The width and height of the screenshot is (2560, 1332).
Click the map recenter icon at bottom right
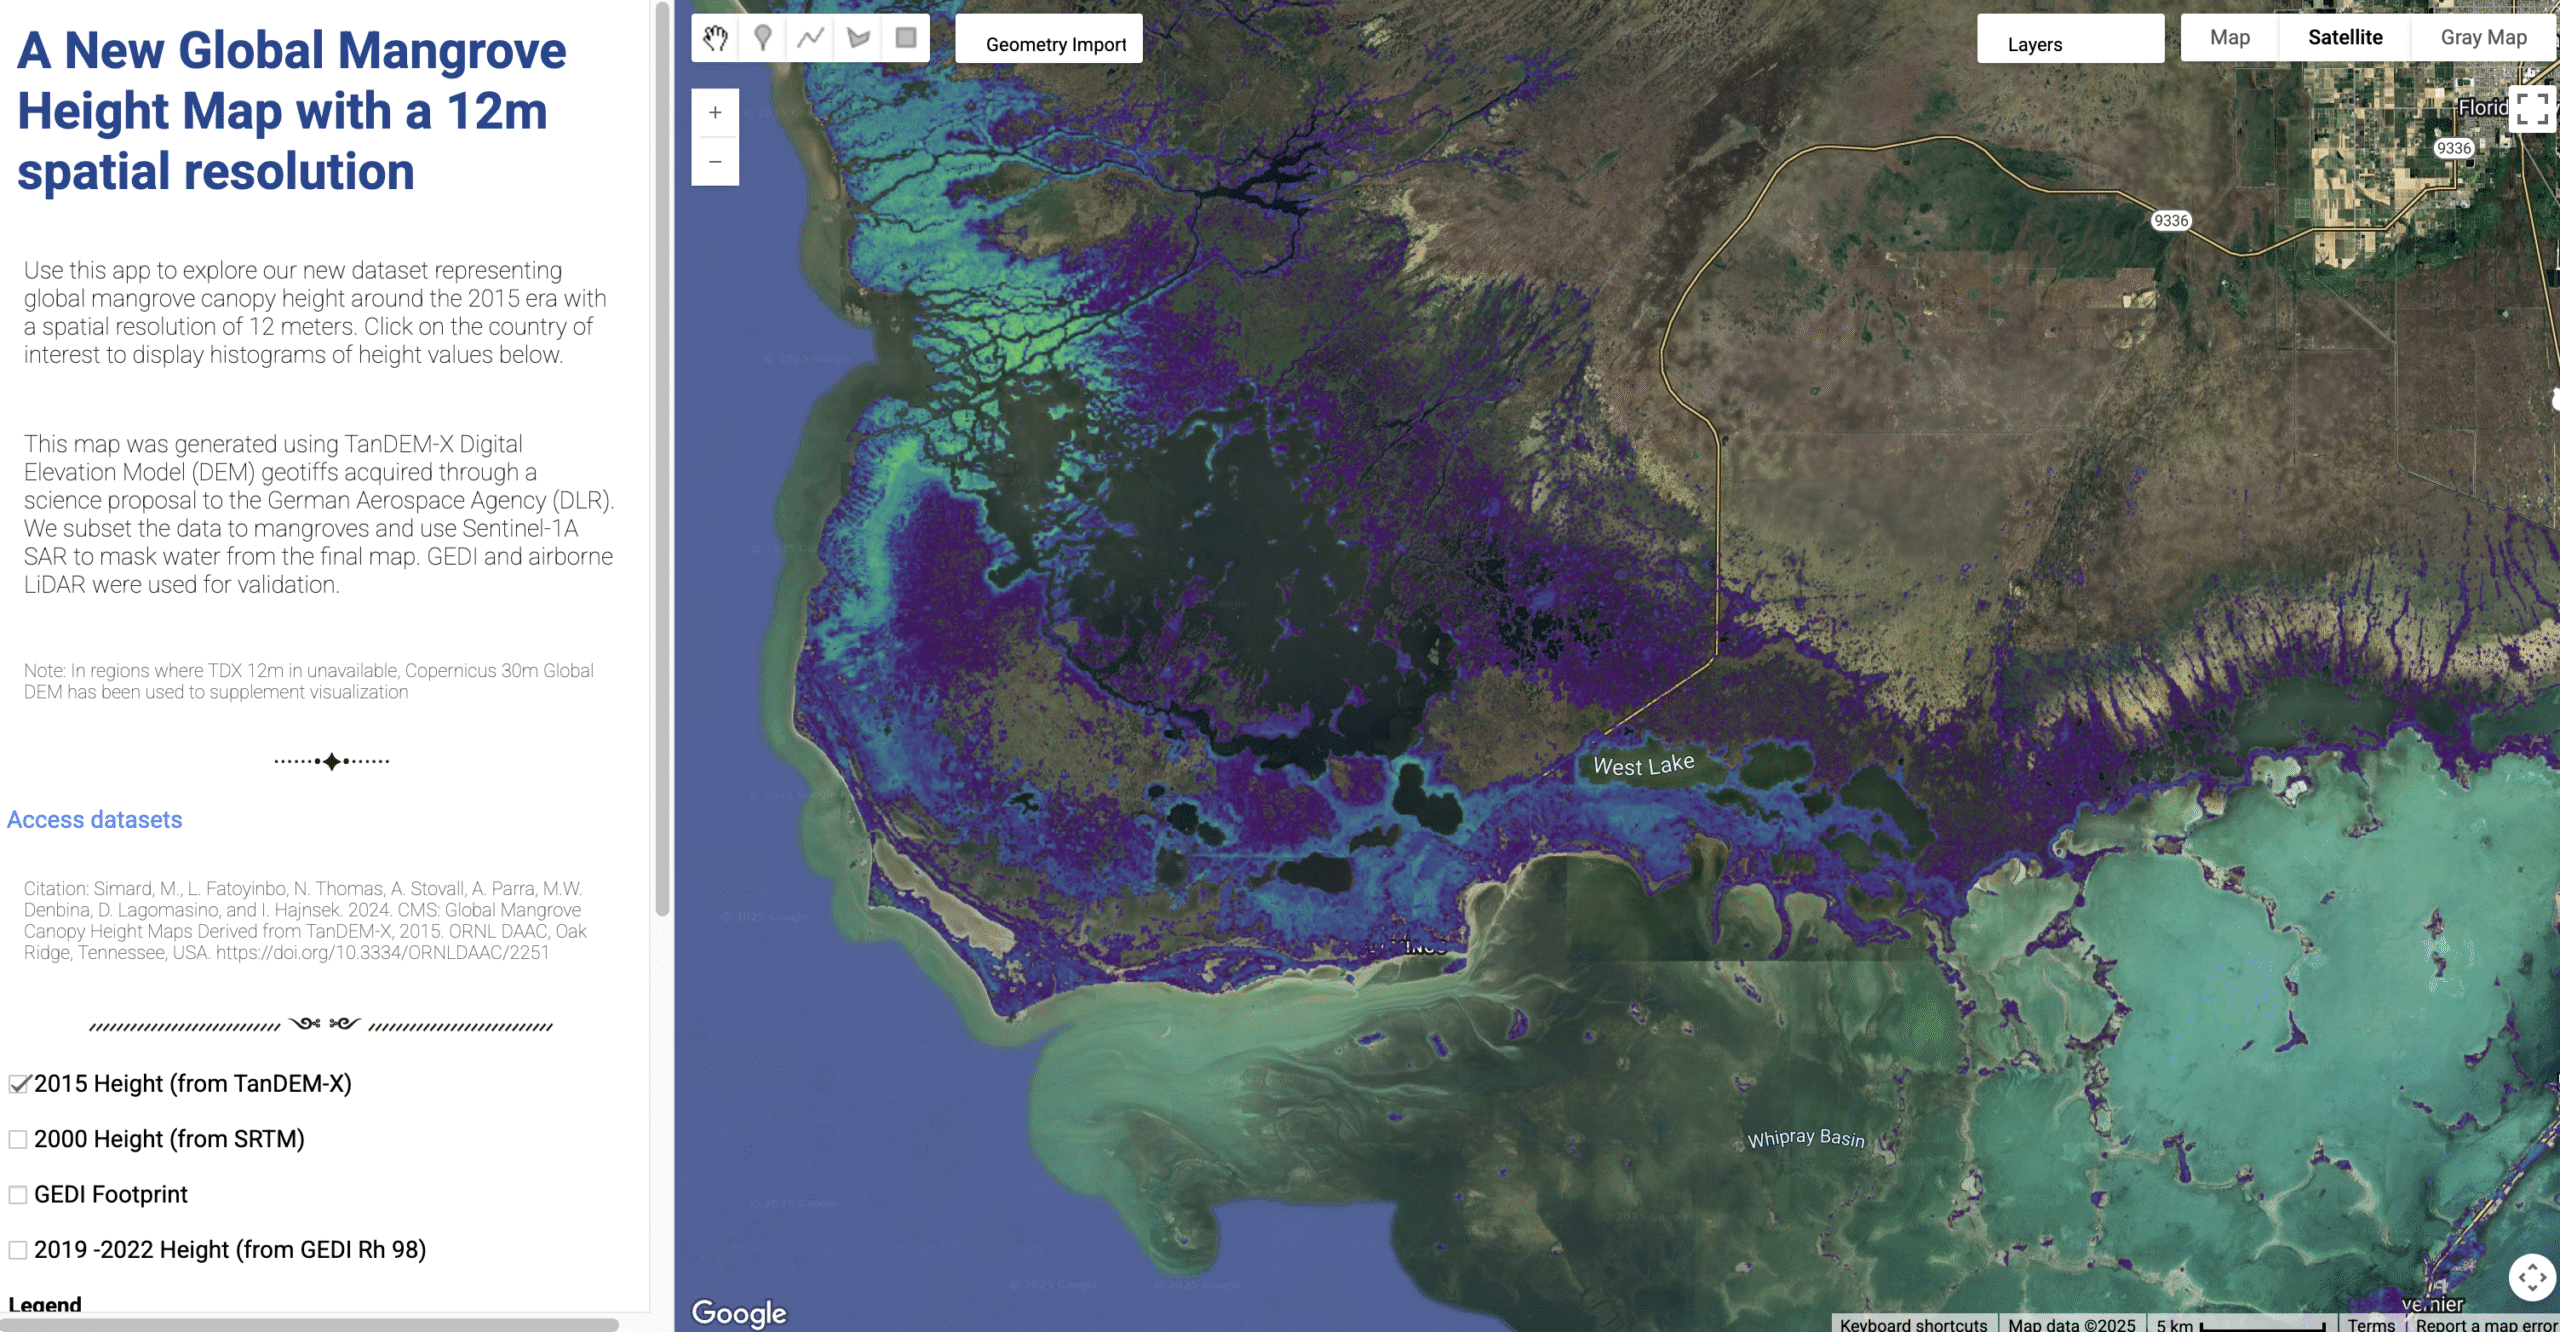click(x=2532, y=1277)
